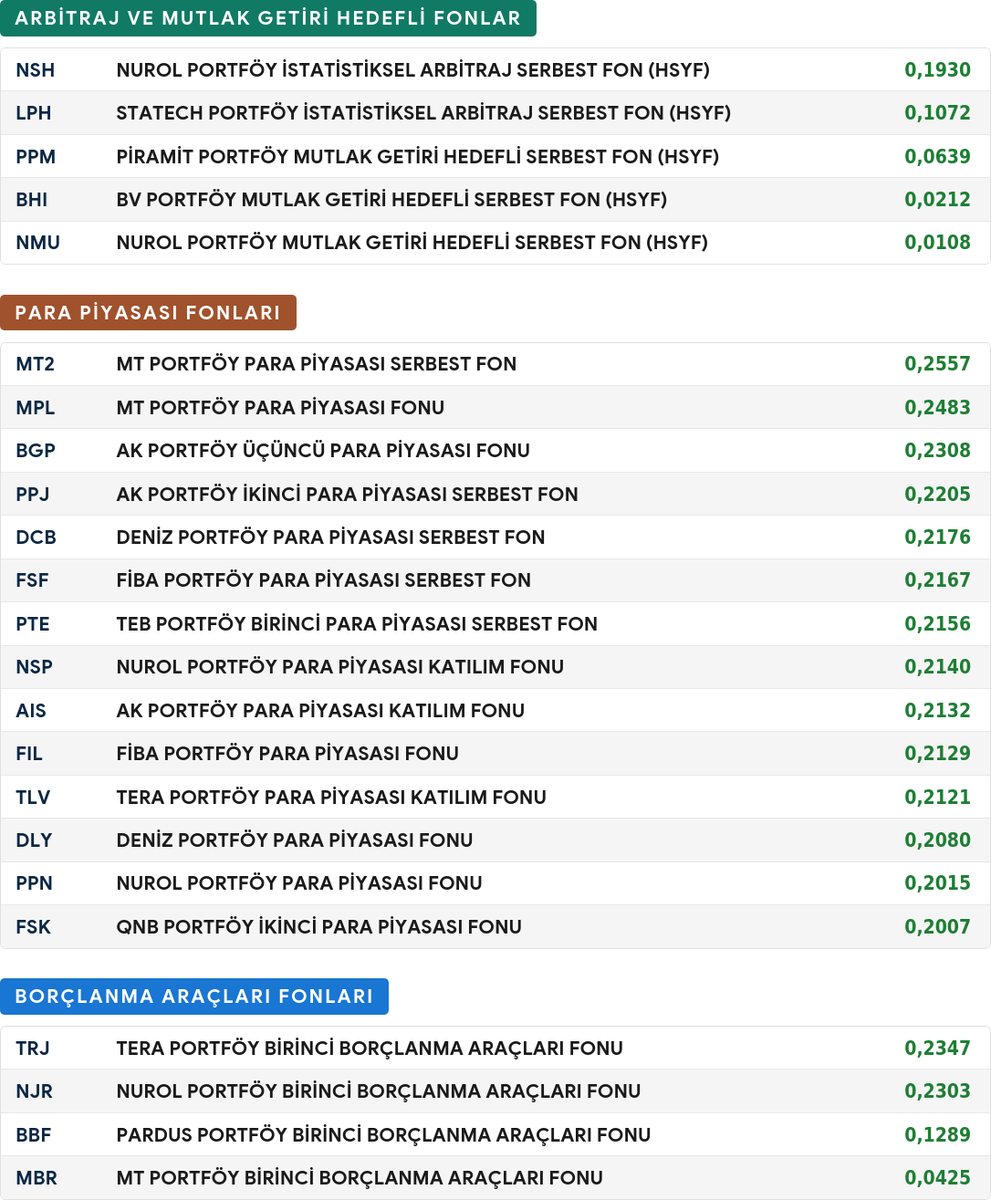Click the value 0,0108

[x=938, y=243]
